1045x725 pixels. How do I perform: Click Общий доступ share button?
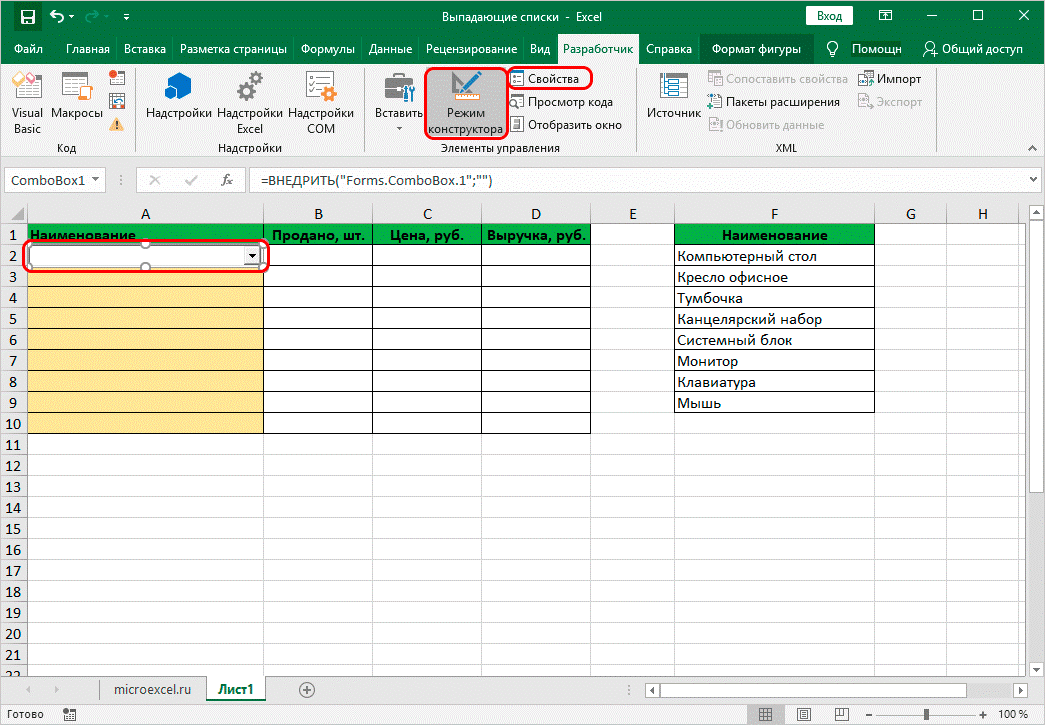[x=973, y=49]
